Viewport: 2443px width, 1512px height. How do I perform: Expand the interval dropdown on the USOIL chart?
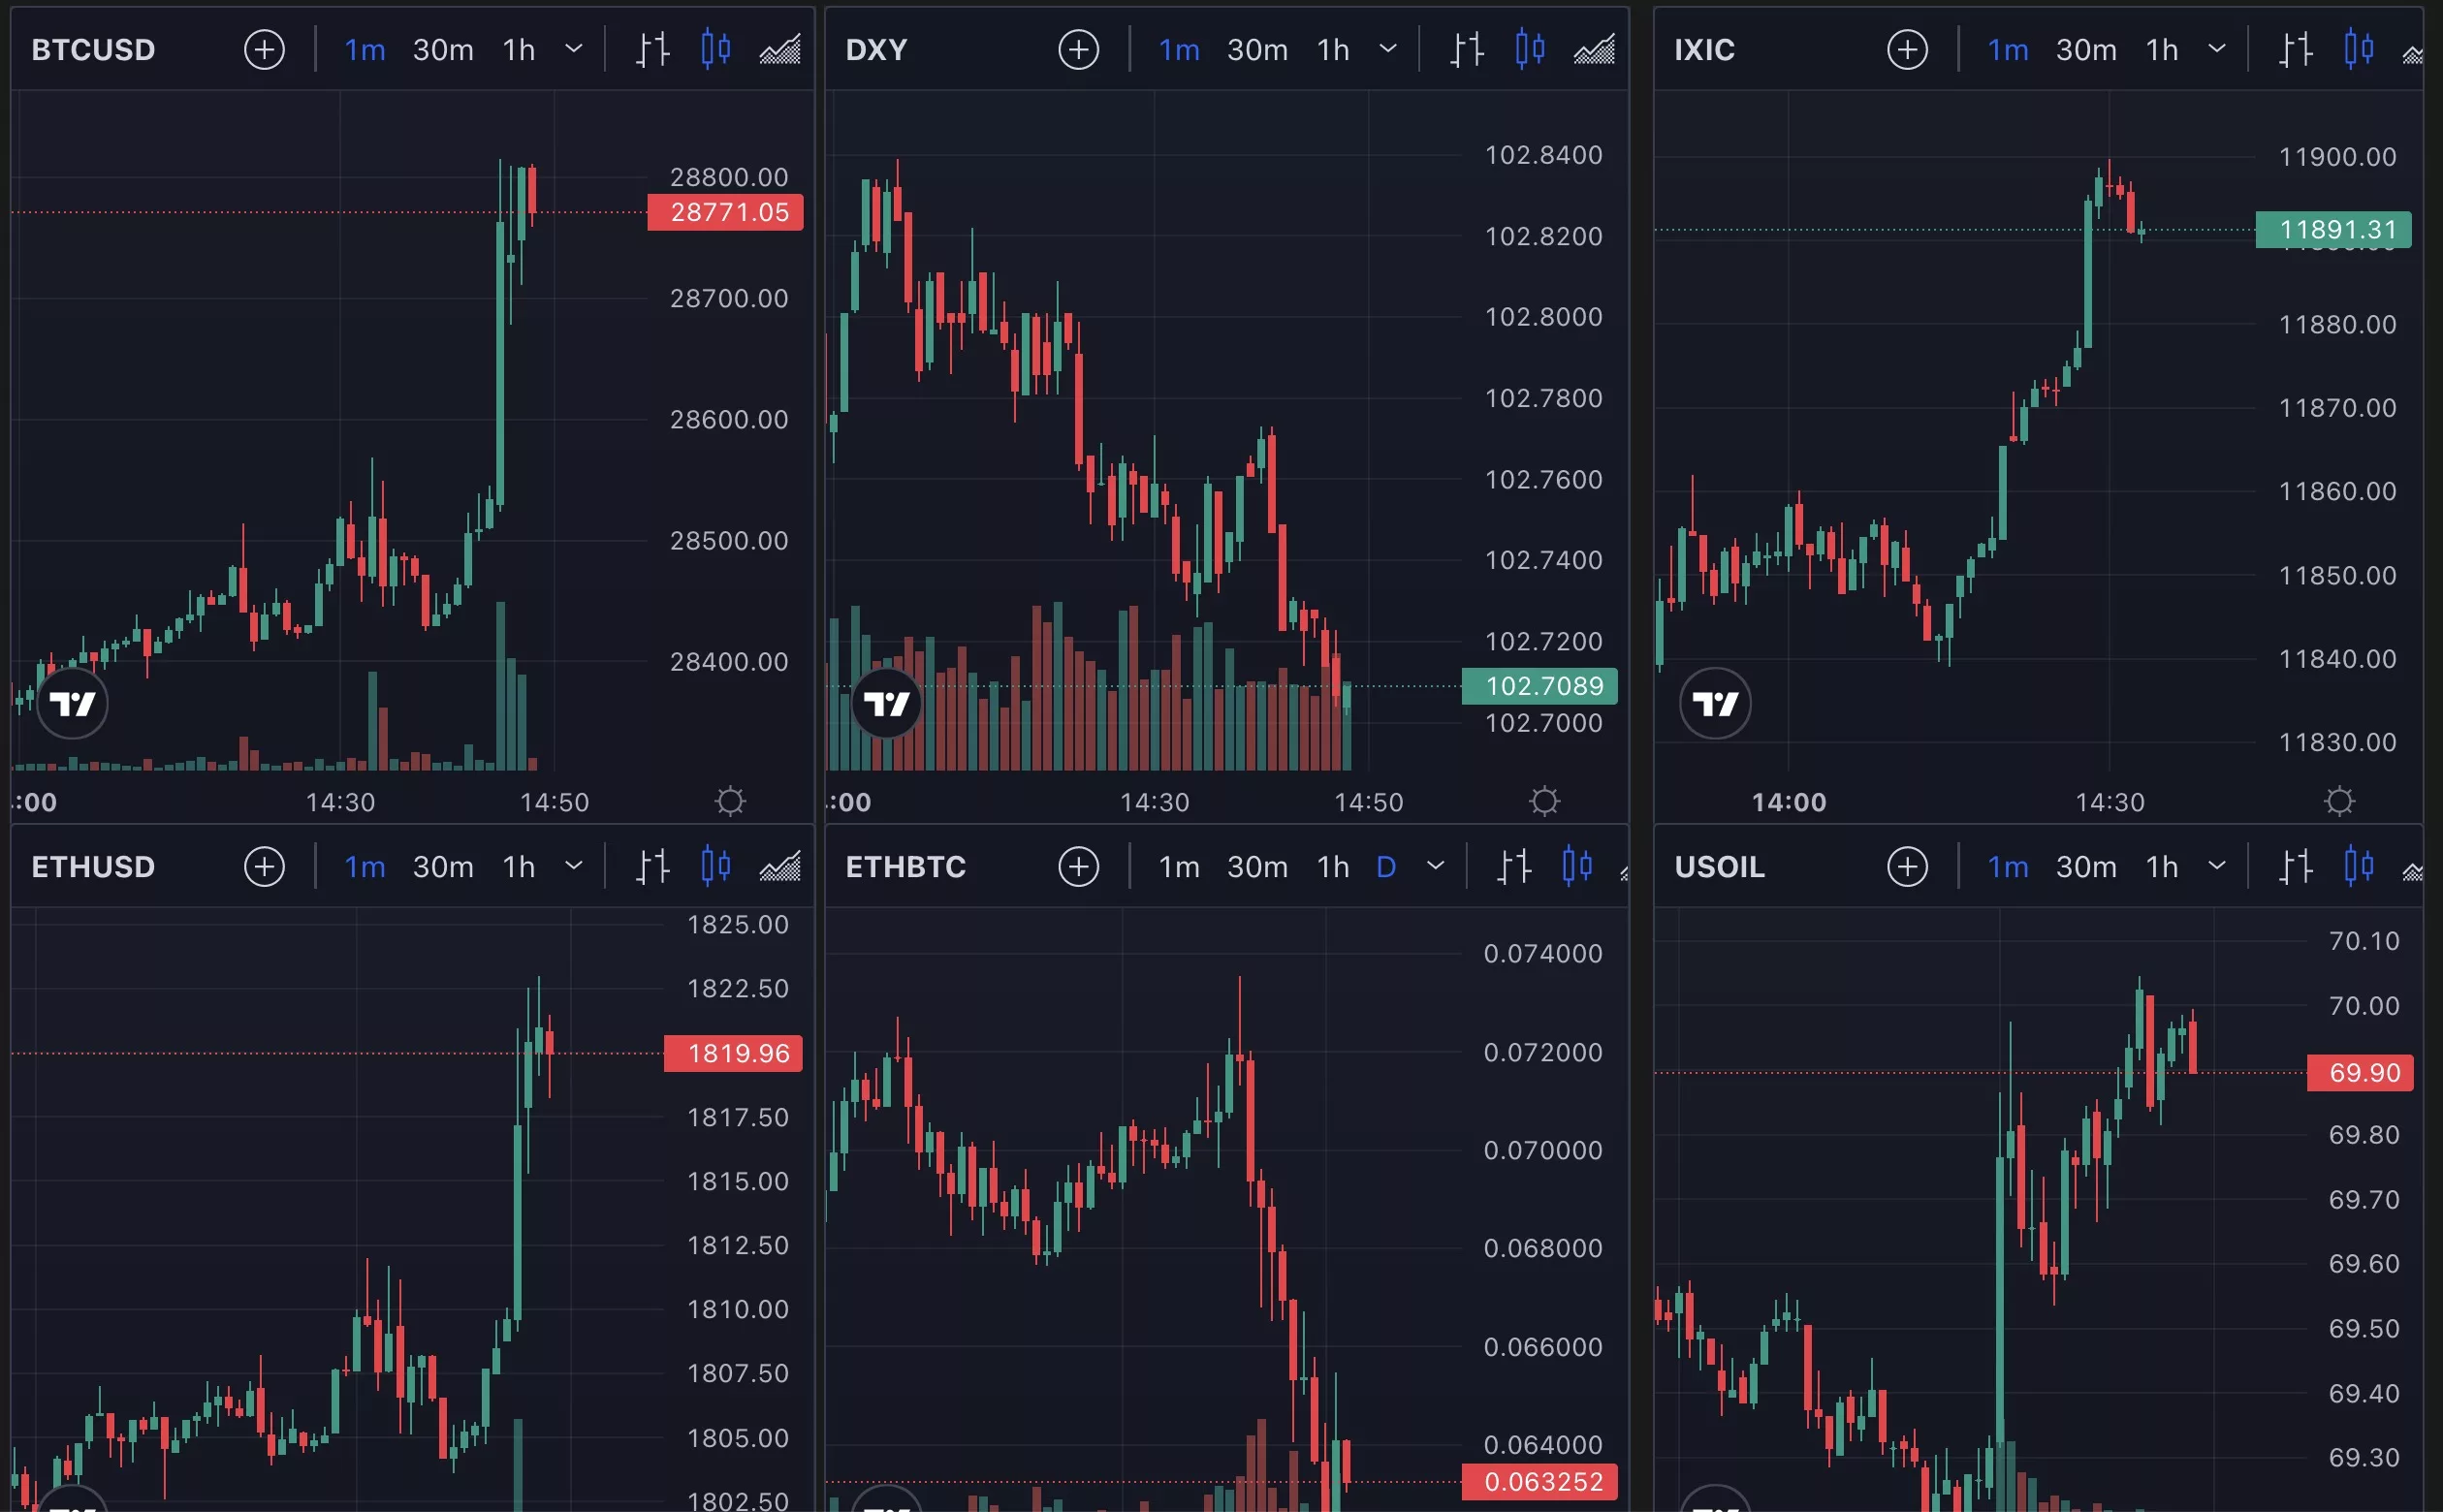[2217, 866]
